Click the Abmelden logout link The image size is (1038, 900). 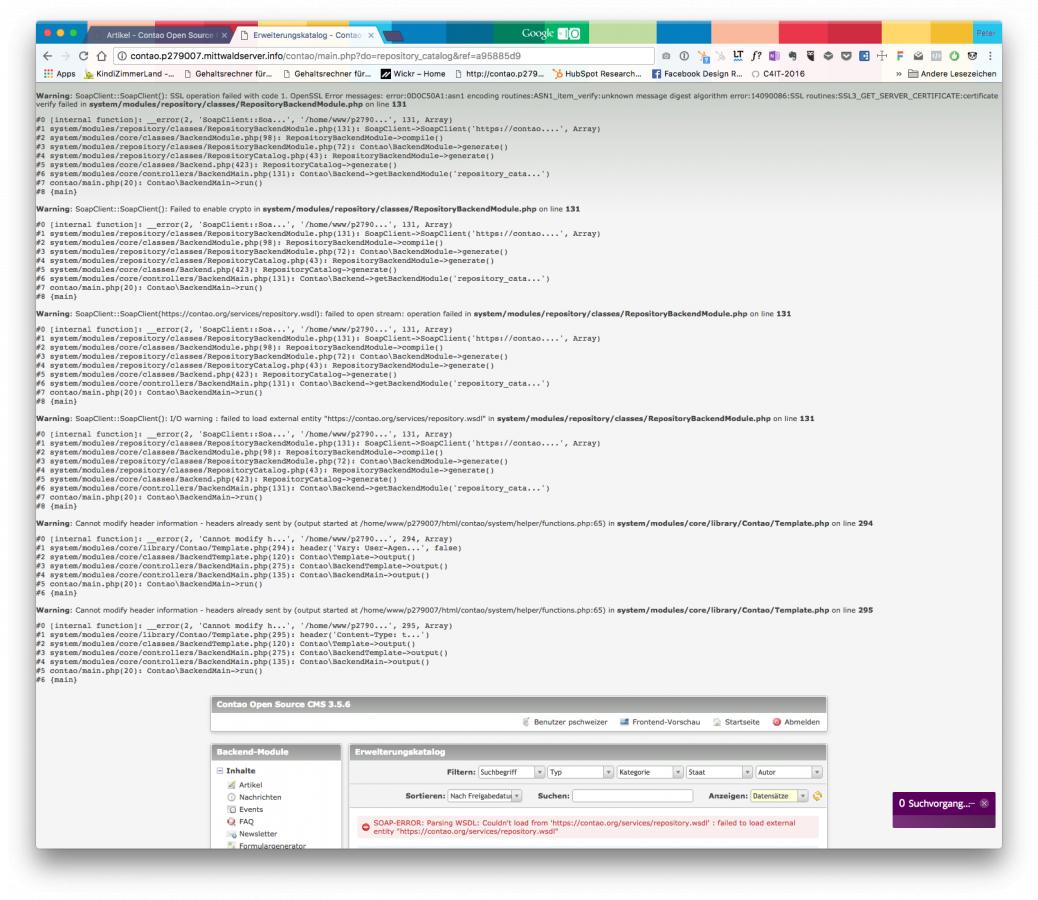795,722
